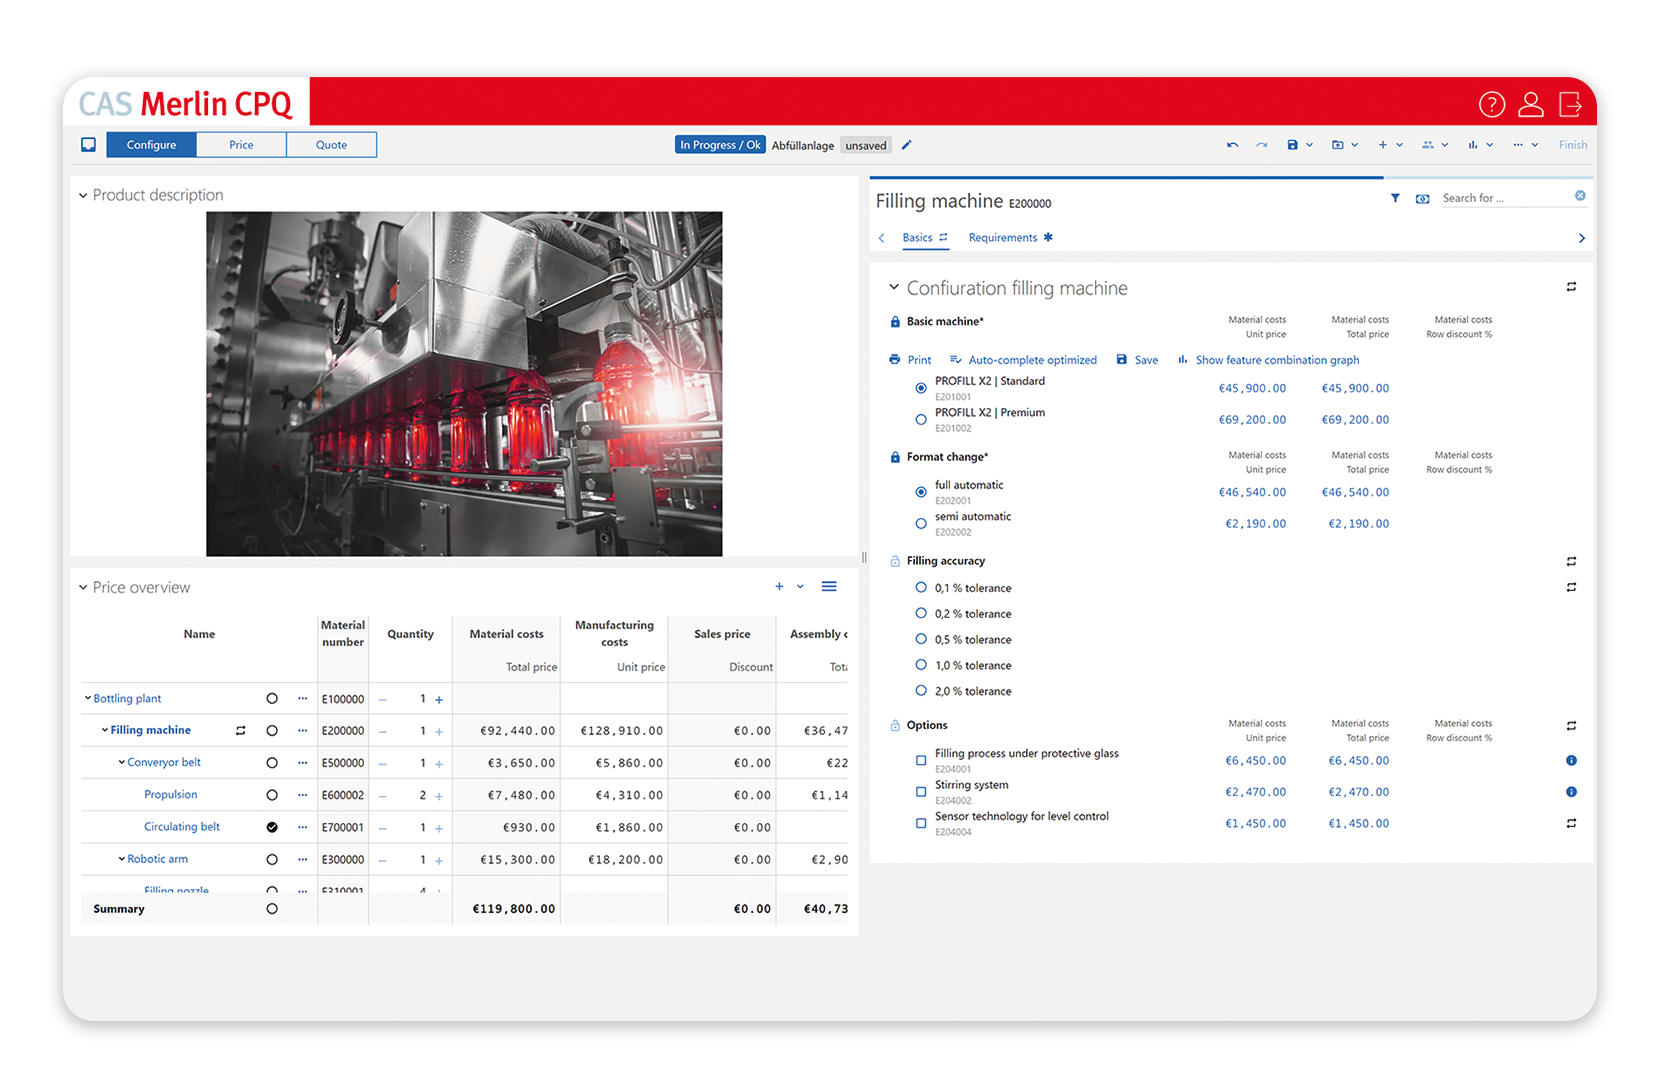Collapse the Product description section

point(84,194)
